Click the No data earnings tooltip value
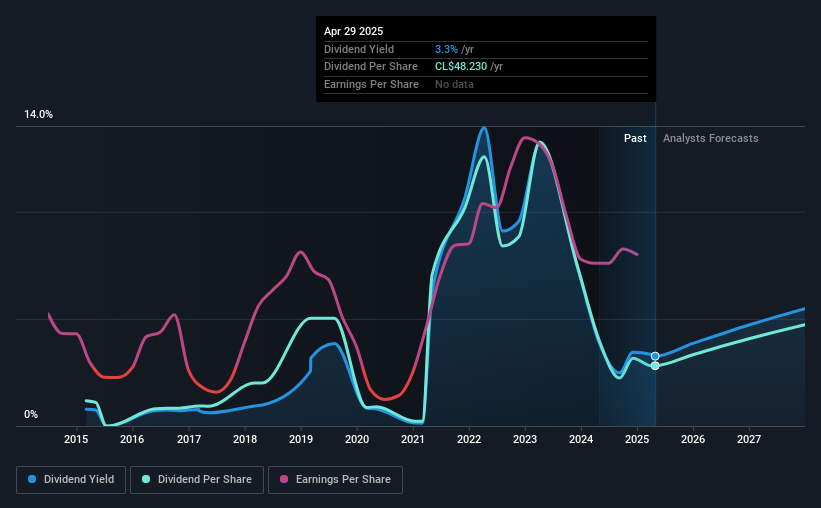This screenshot has height=508, width=821. (454, 84)
